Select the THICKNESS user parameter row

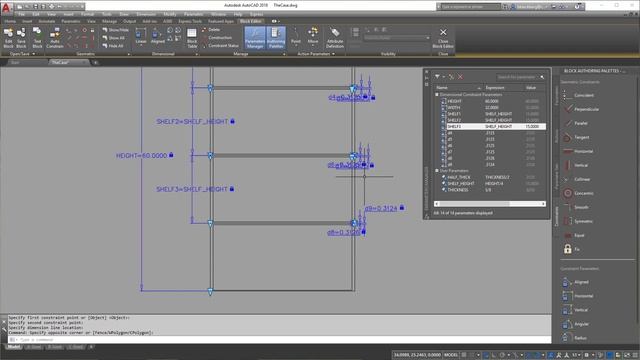click(x=493, y=190)
